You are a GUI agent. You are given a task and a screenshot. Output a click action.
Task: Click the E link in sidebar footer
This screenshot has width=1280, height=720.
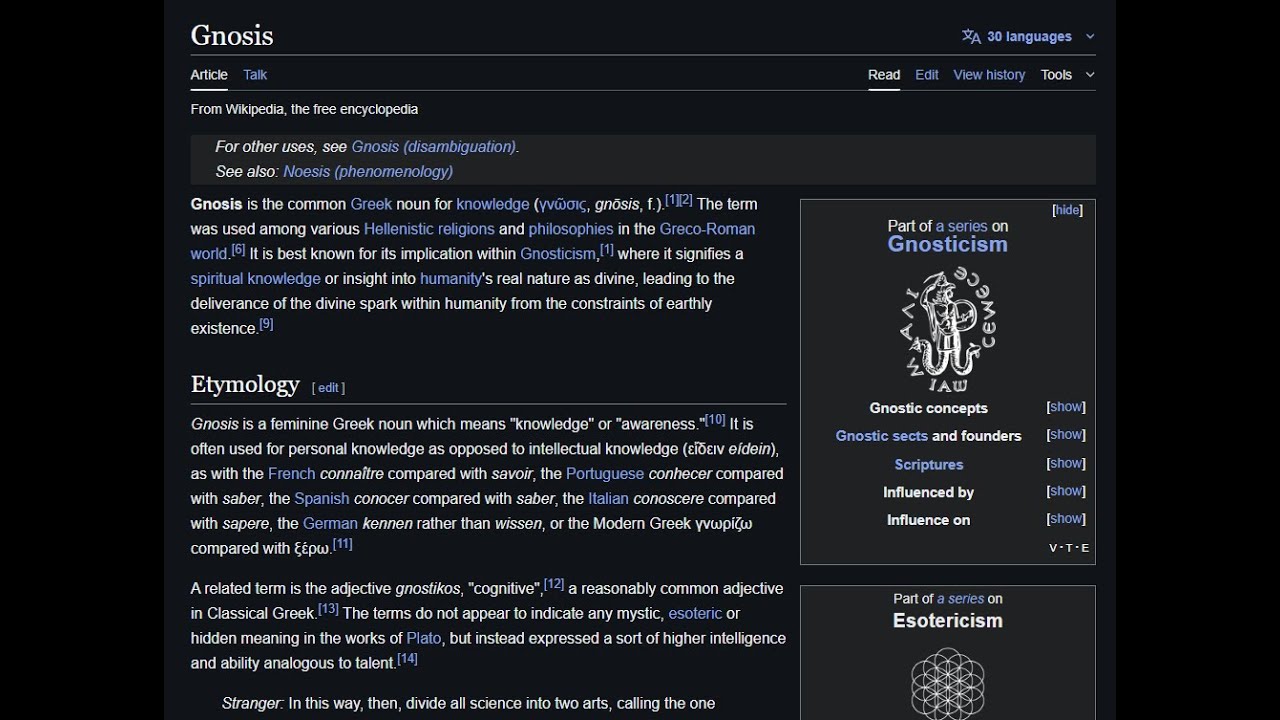click(1085, 548)
